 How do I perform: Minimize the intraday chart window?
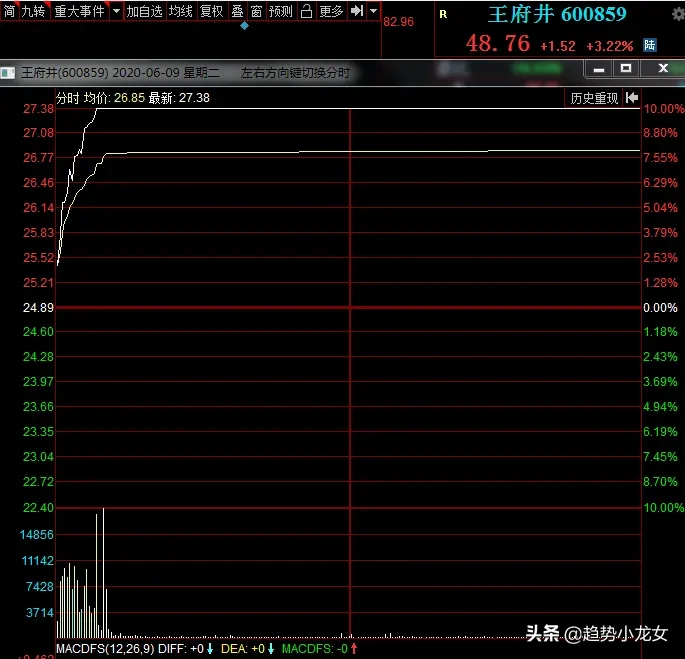[x=599, y=69]
